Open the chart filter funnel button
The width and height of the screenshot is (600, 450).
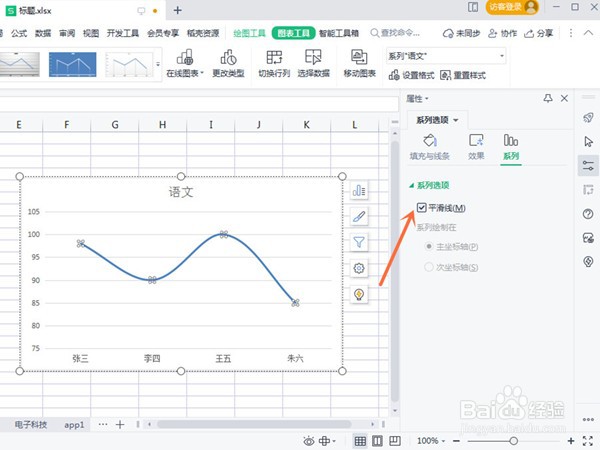[359, 242]
